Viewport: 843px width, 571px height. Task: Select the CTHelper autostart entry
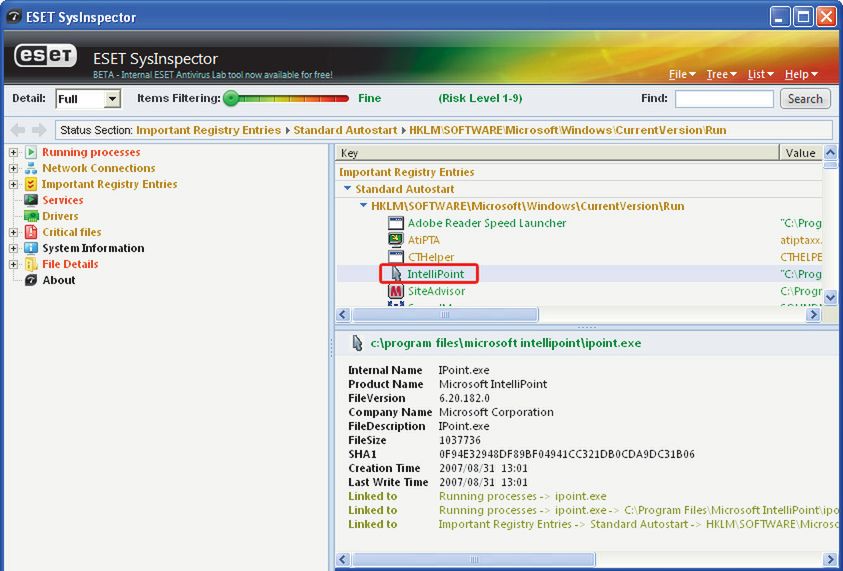tap(431, 257)
